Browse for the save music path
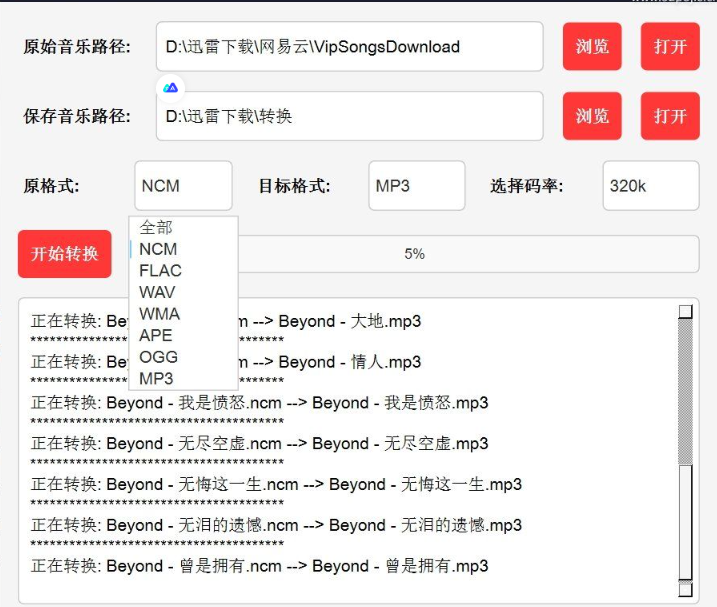 click(592, 116)
